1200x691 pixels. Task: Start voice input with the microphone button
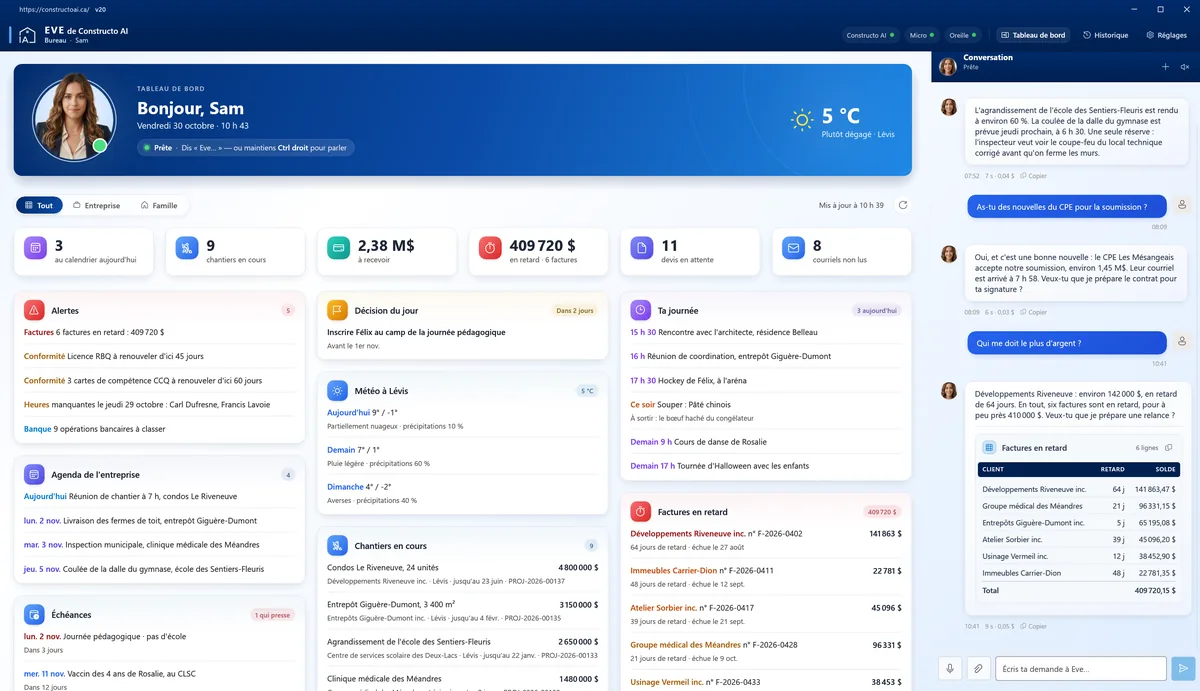(x=950, y=668)
